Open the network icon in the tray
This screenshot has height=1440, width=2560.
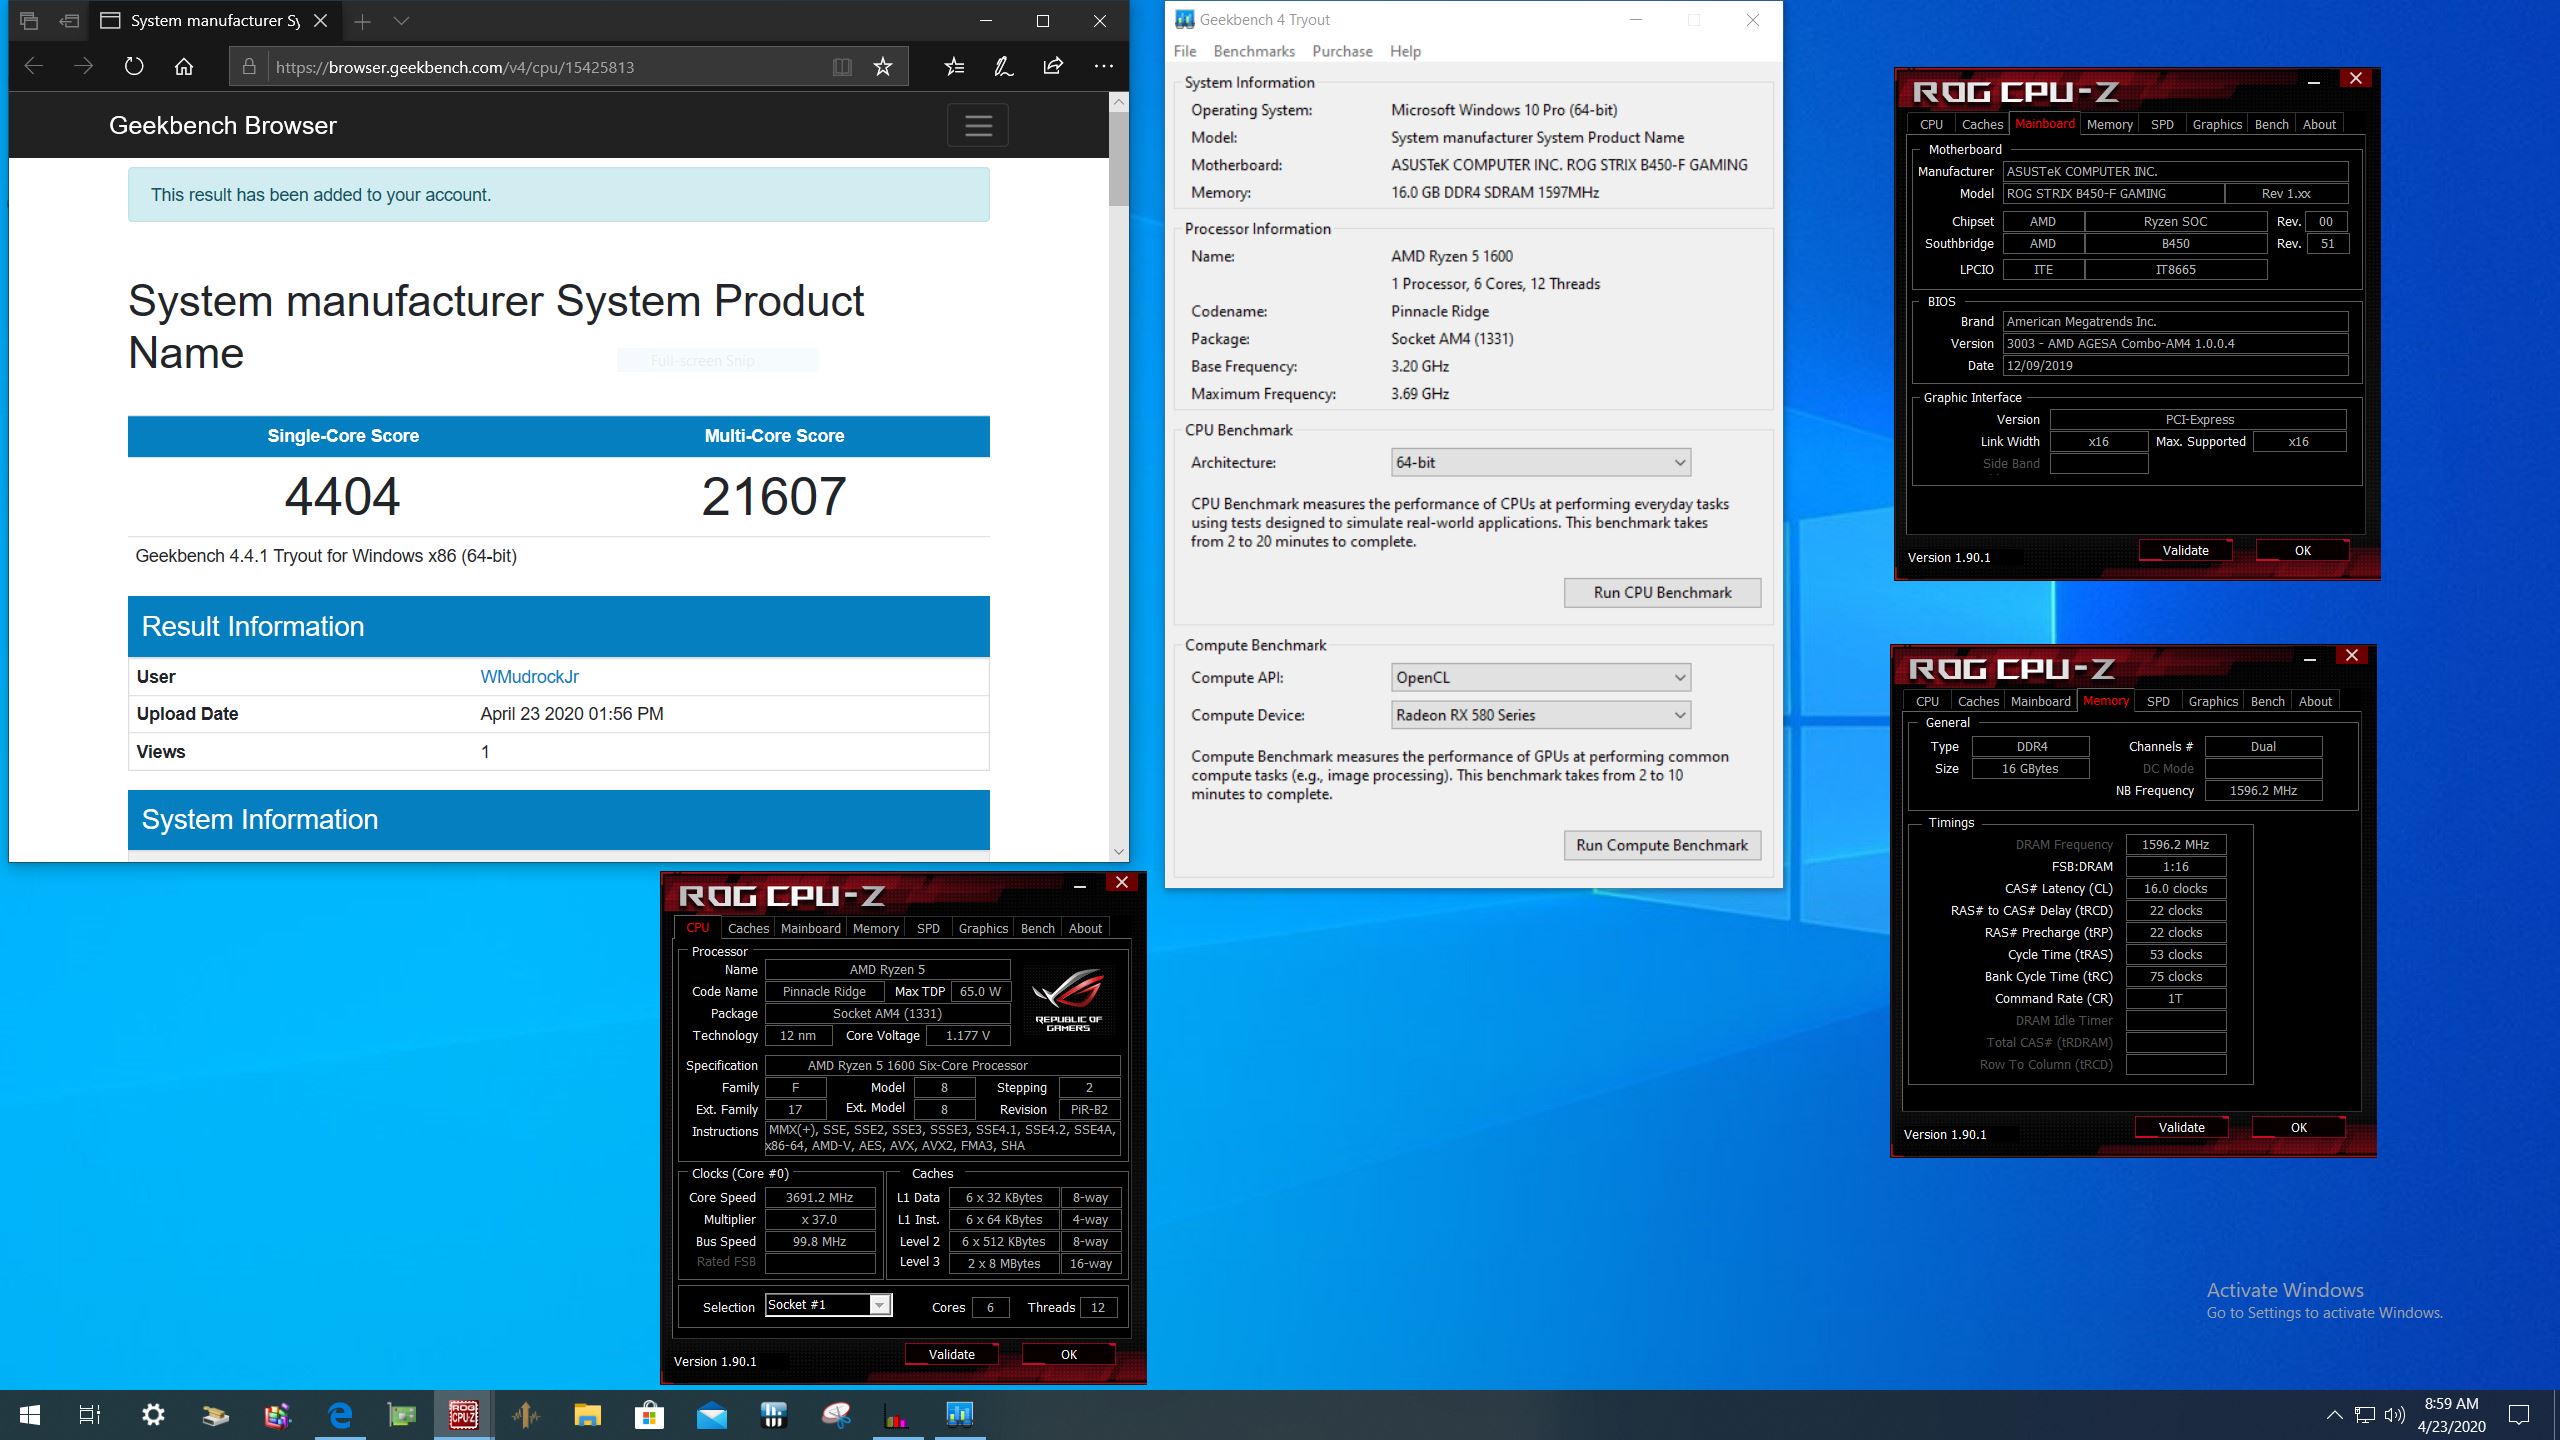pos(2365,1415)
